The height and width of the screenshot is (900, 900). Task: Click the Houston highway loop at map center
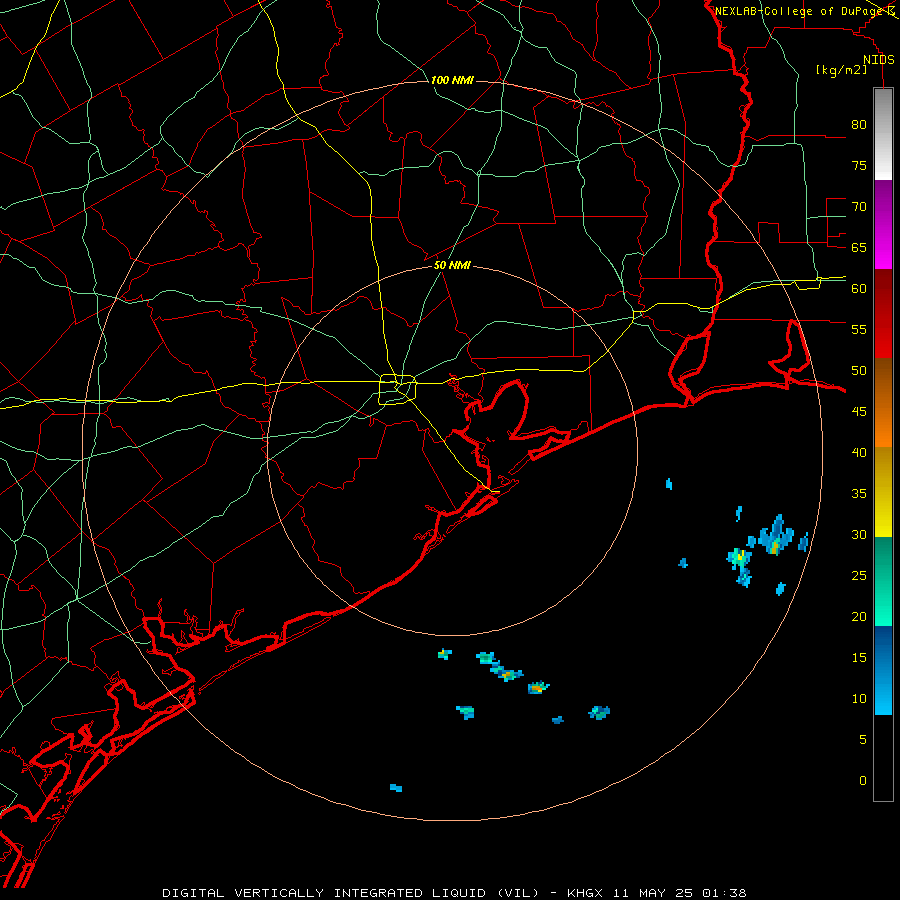[x=398, y=389]
